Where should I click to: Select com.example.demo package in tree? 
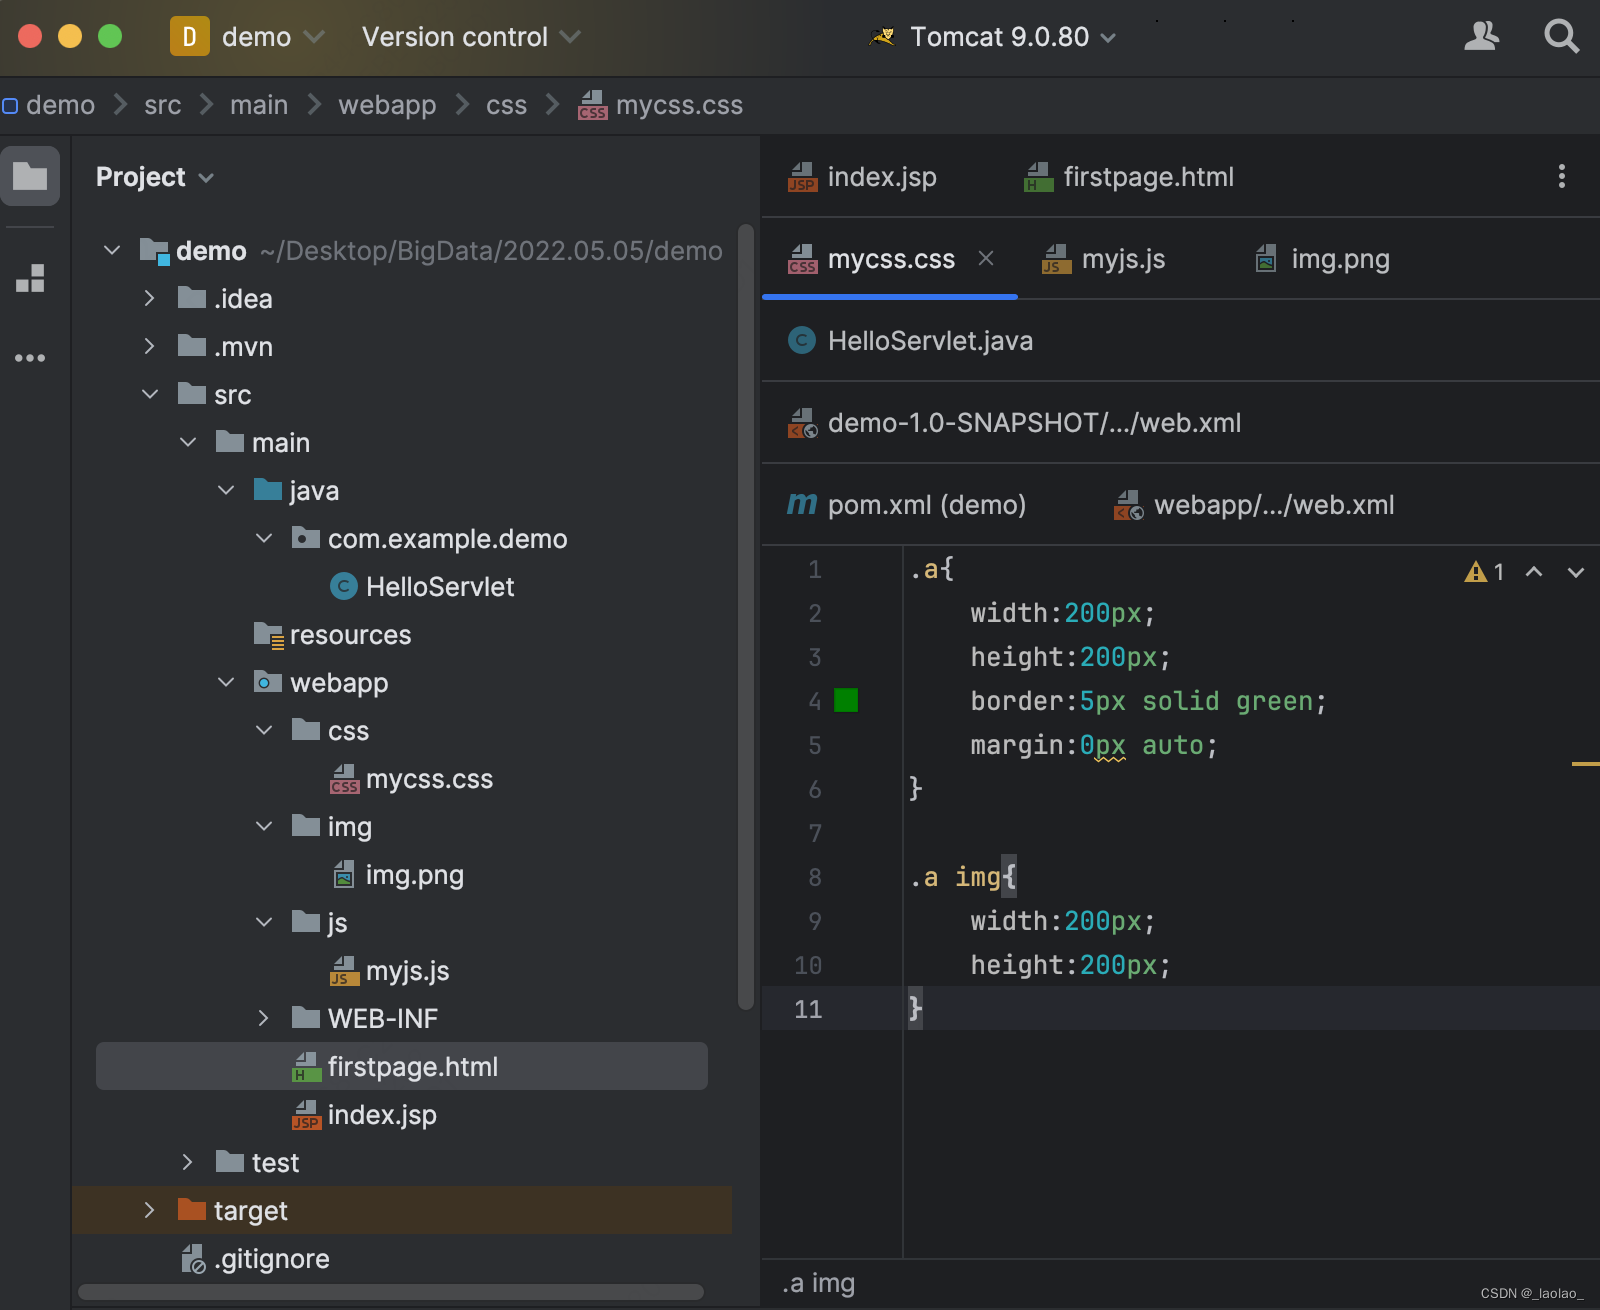pyautogui.click(x=430, y=539)
